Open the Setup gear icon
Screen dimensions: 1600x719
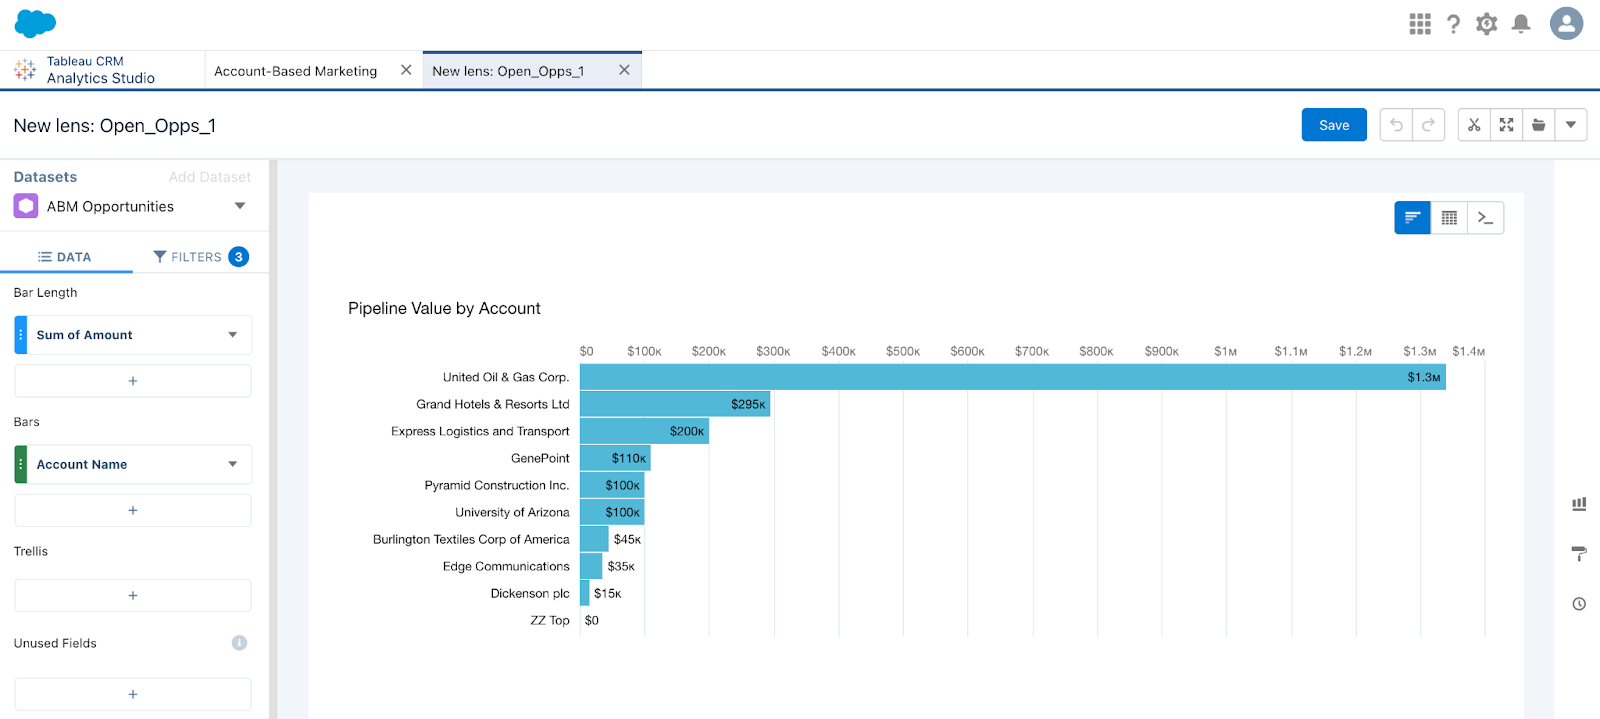[1487, 24]
